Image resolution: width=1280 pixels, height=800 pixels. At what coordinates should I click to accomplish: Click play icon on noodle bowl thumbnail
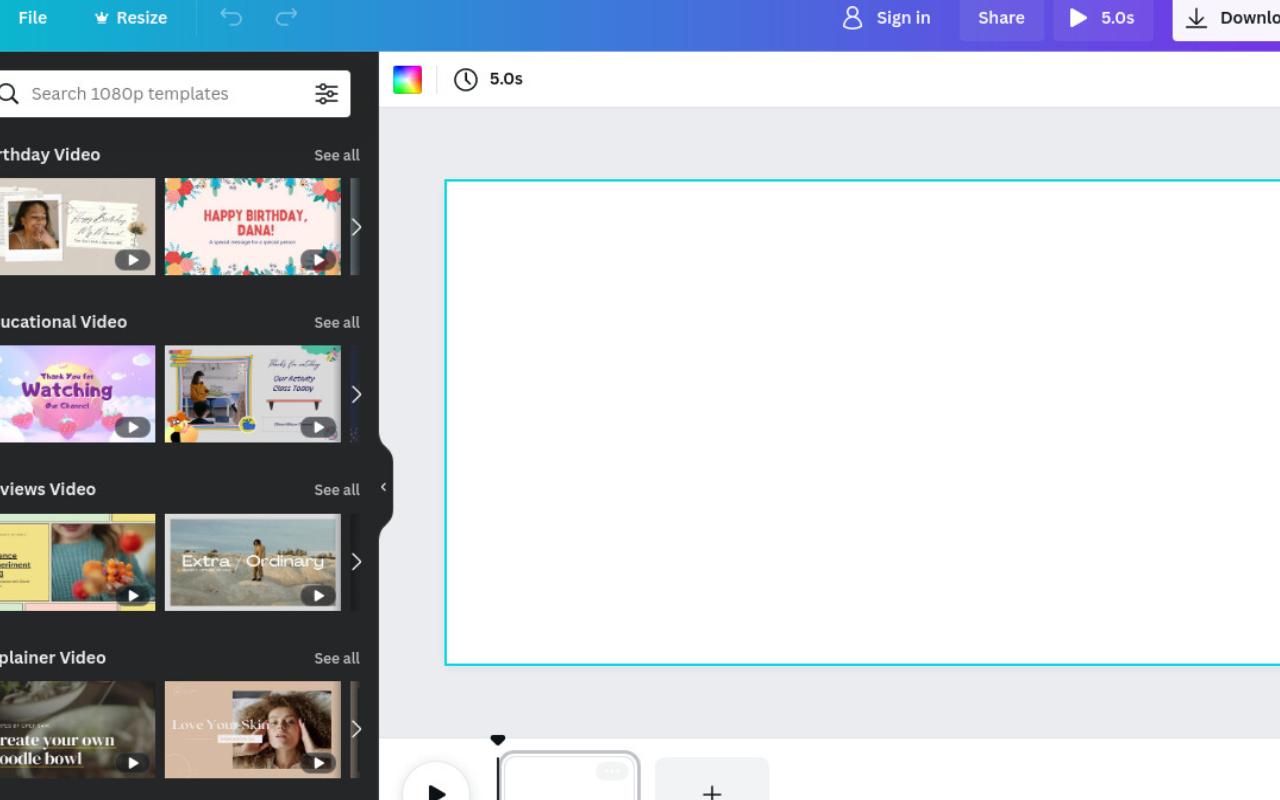click(133, 763)
